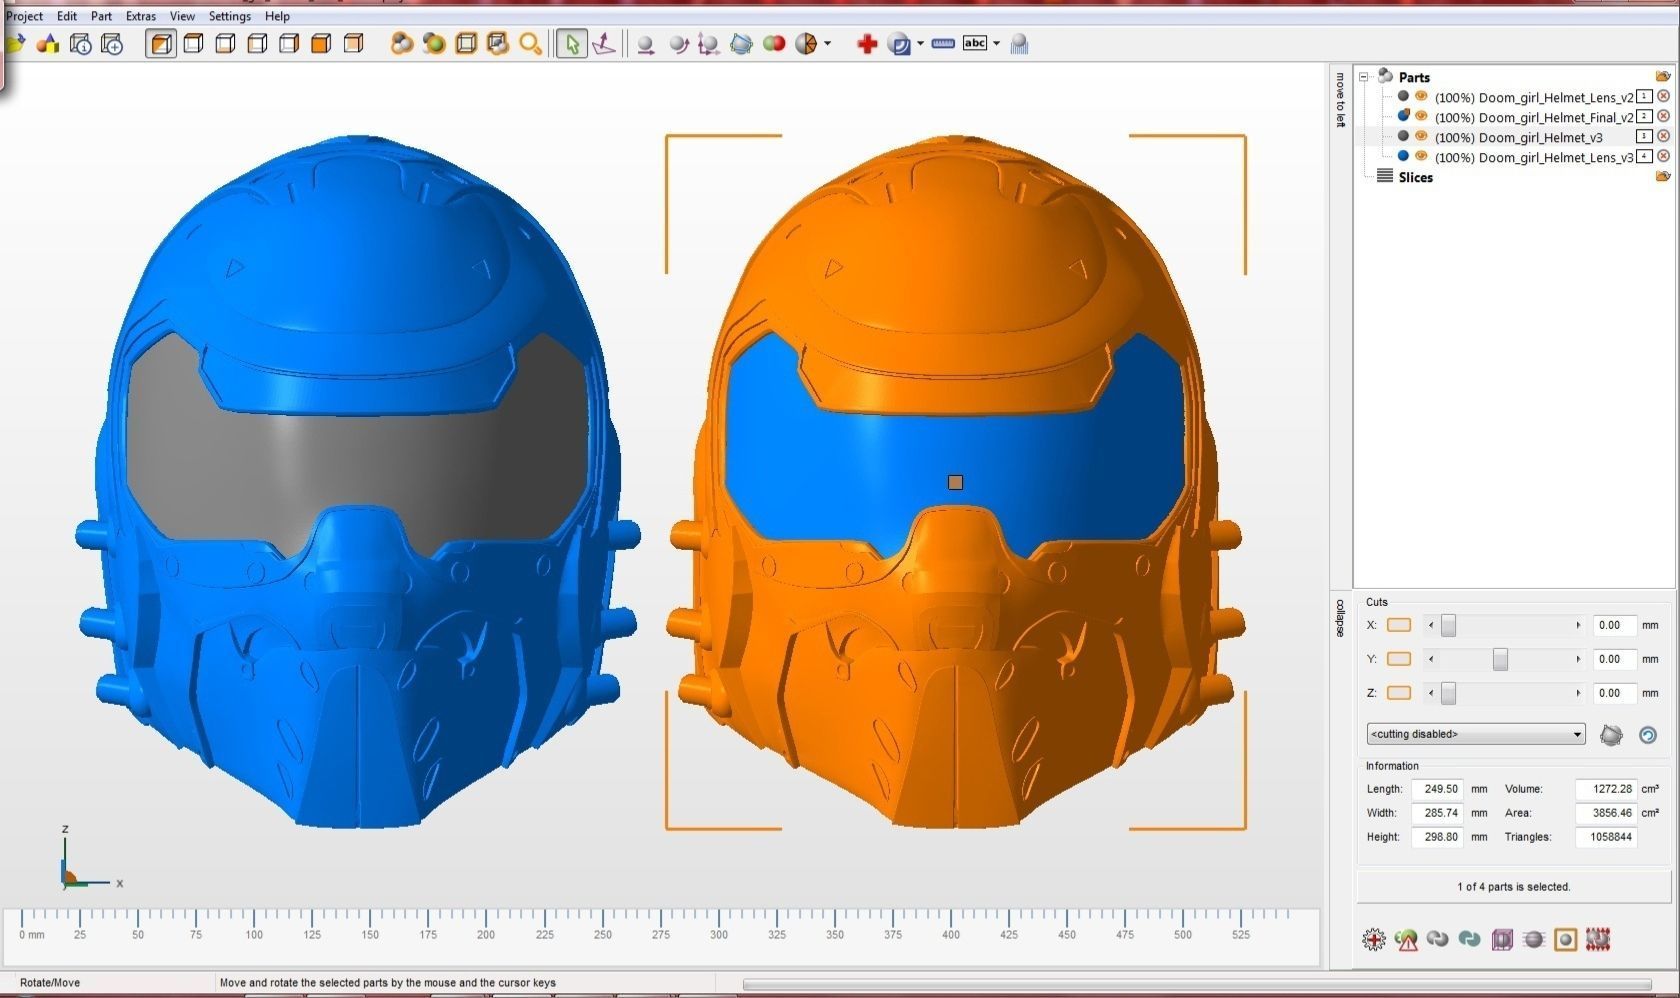Click the Y cut slider right arrow
1680x998 pixels.
(1578, 659)
